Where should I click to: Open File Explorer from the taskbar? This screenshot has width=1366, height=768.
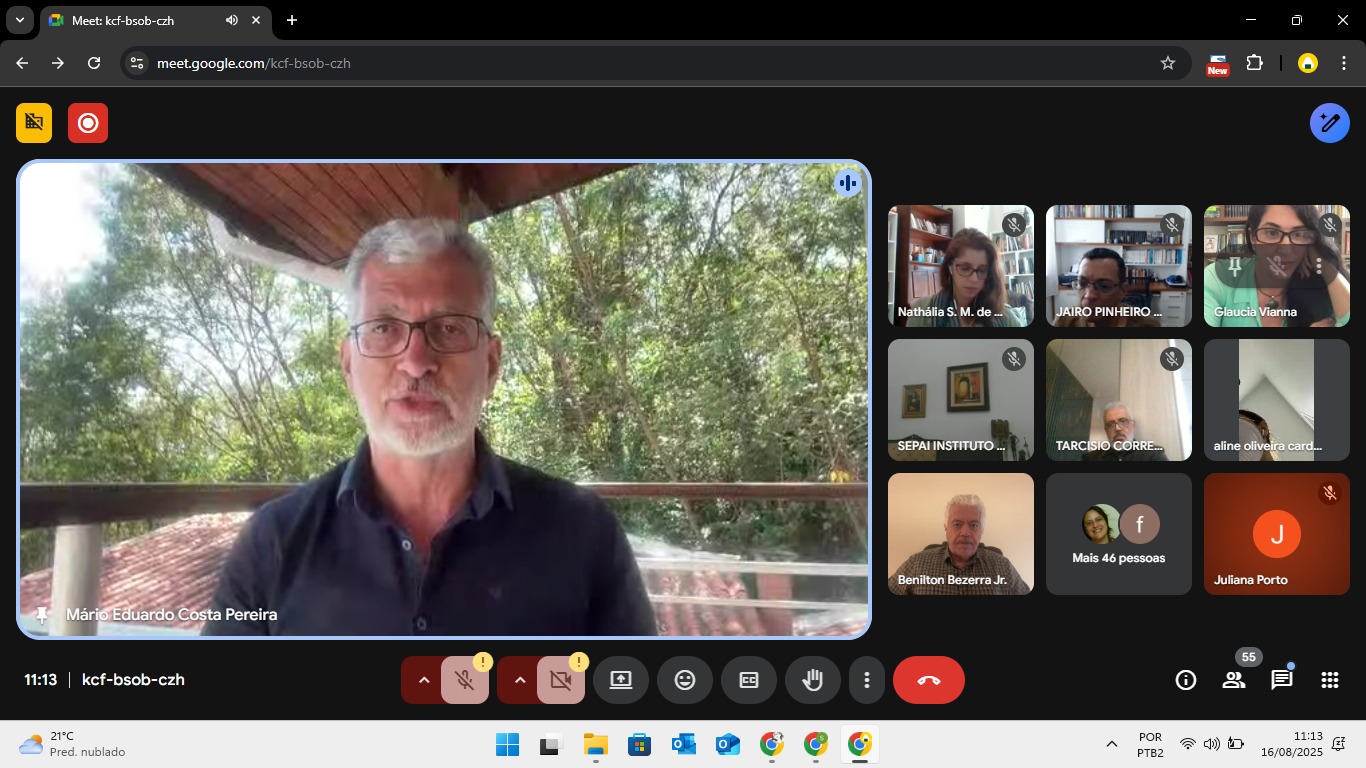coord(596,744)
